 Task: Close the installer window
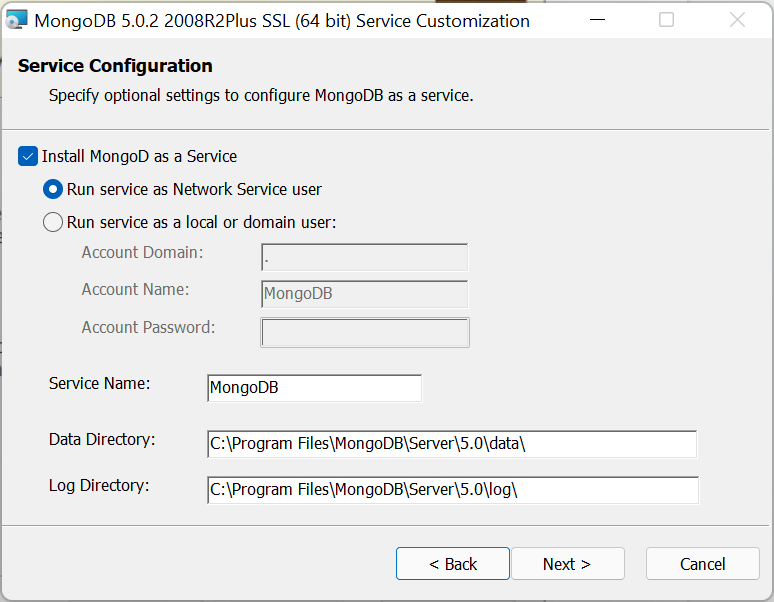pos(737,20)
